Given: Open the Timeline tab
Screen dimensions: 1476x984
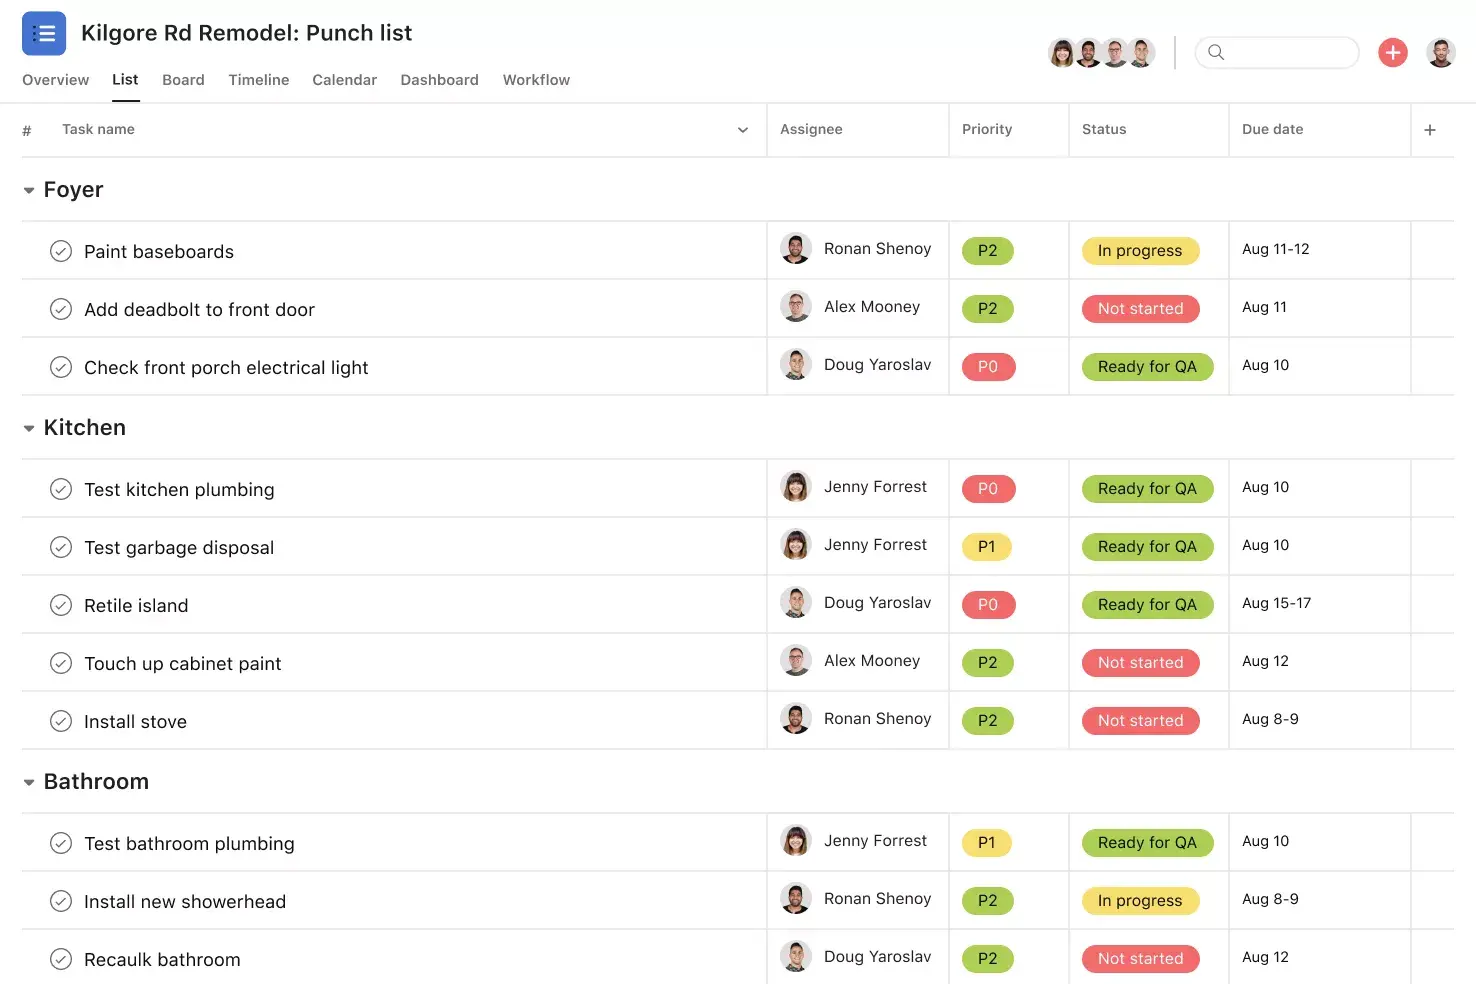Looking at the screenshot, I should pyautogui.click(x=258, y=80).
